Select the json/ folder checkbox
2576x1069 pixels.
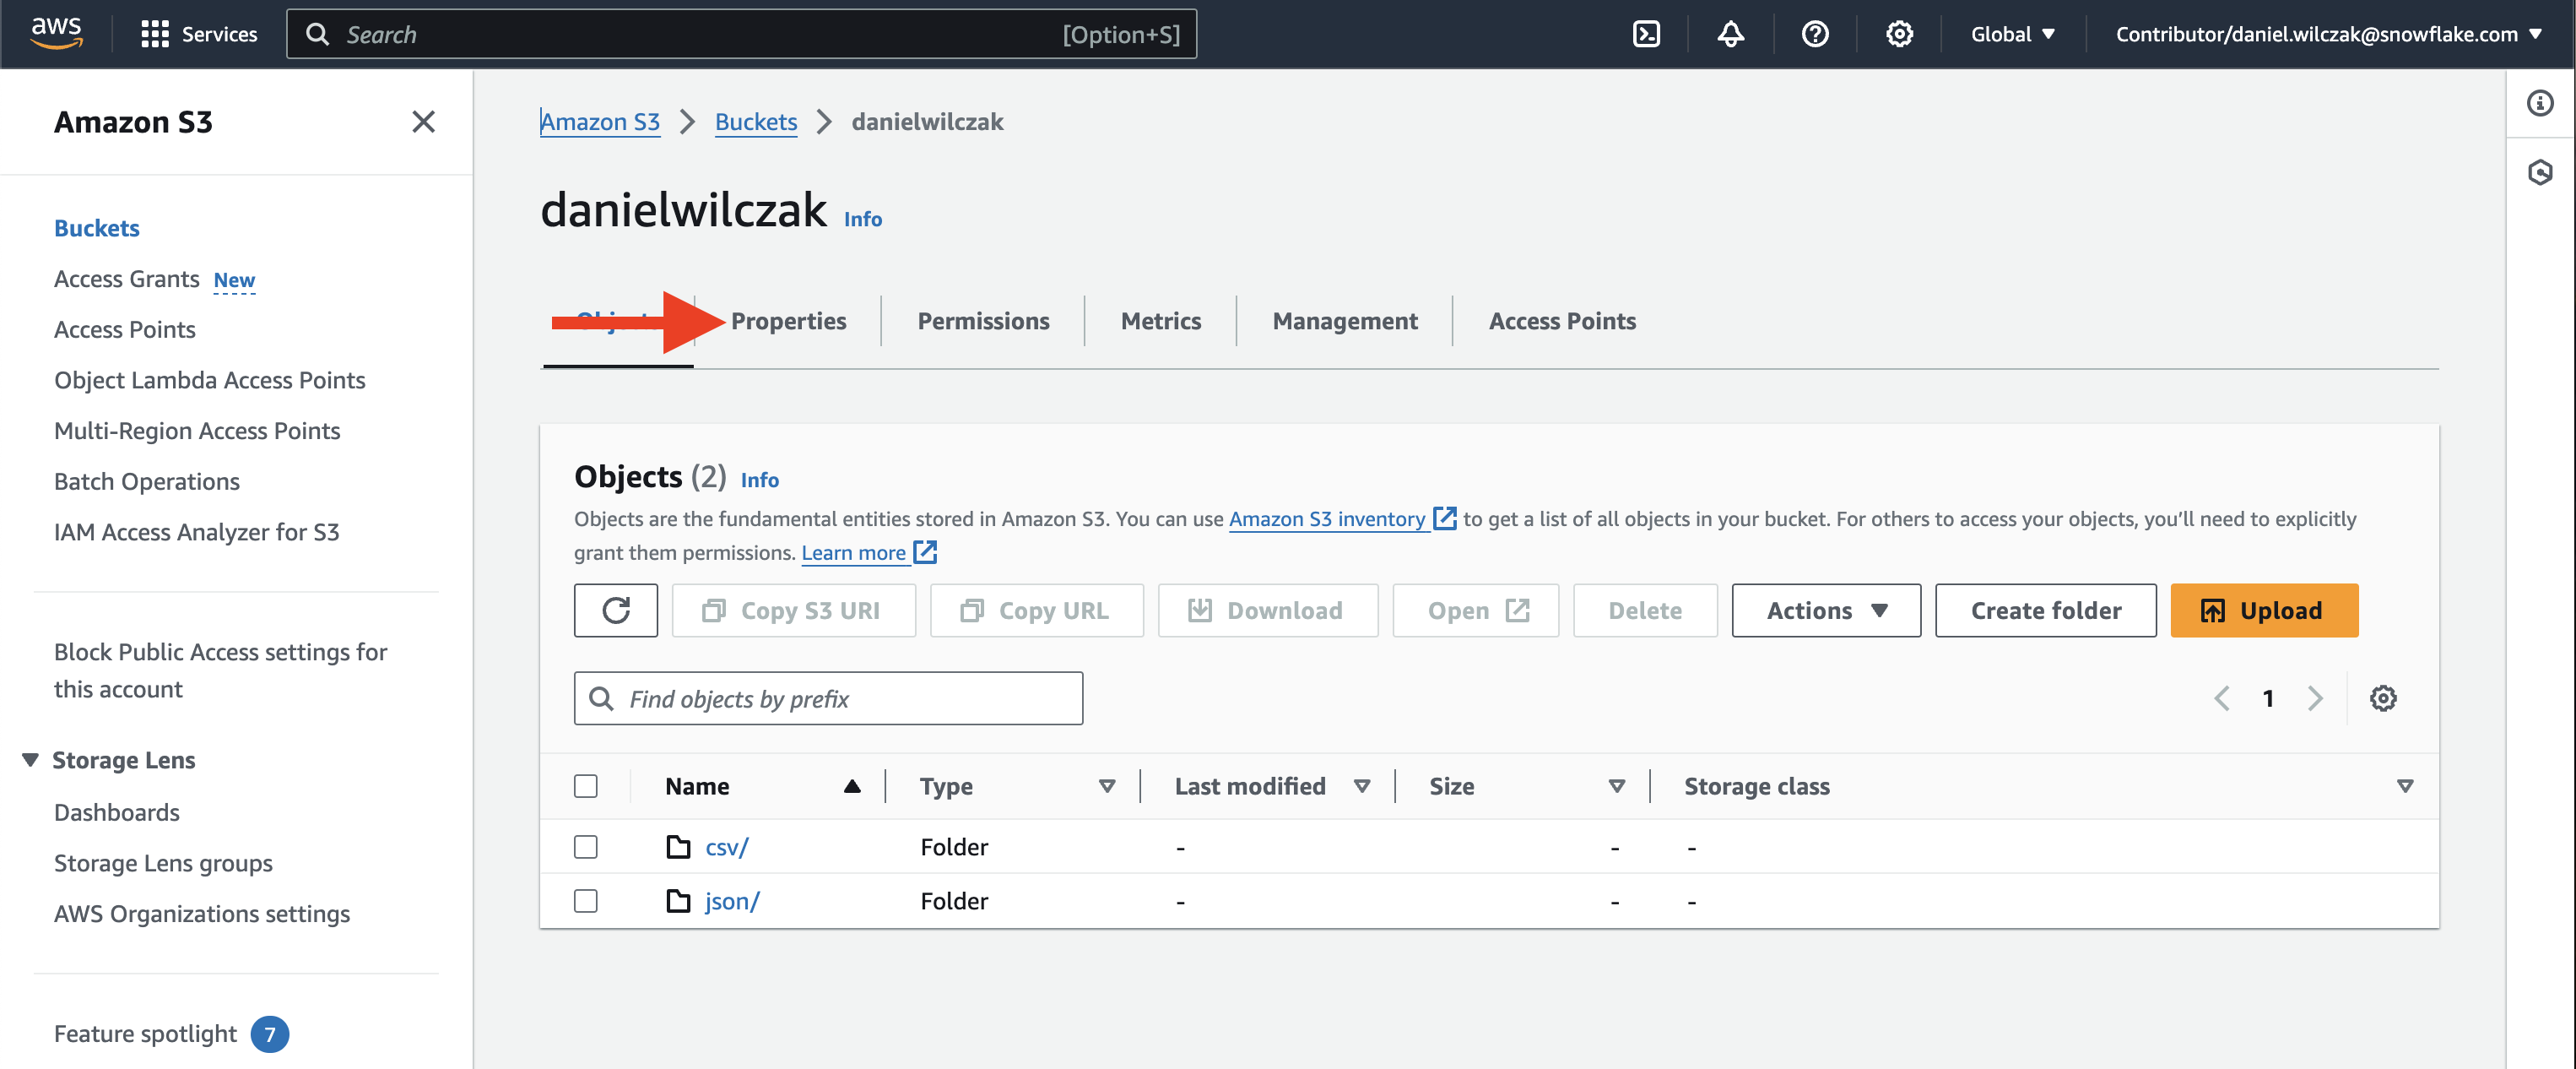tap(586, 901)
